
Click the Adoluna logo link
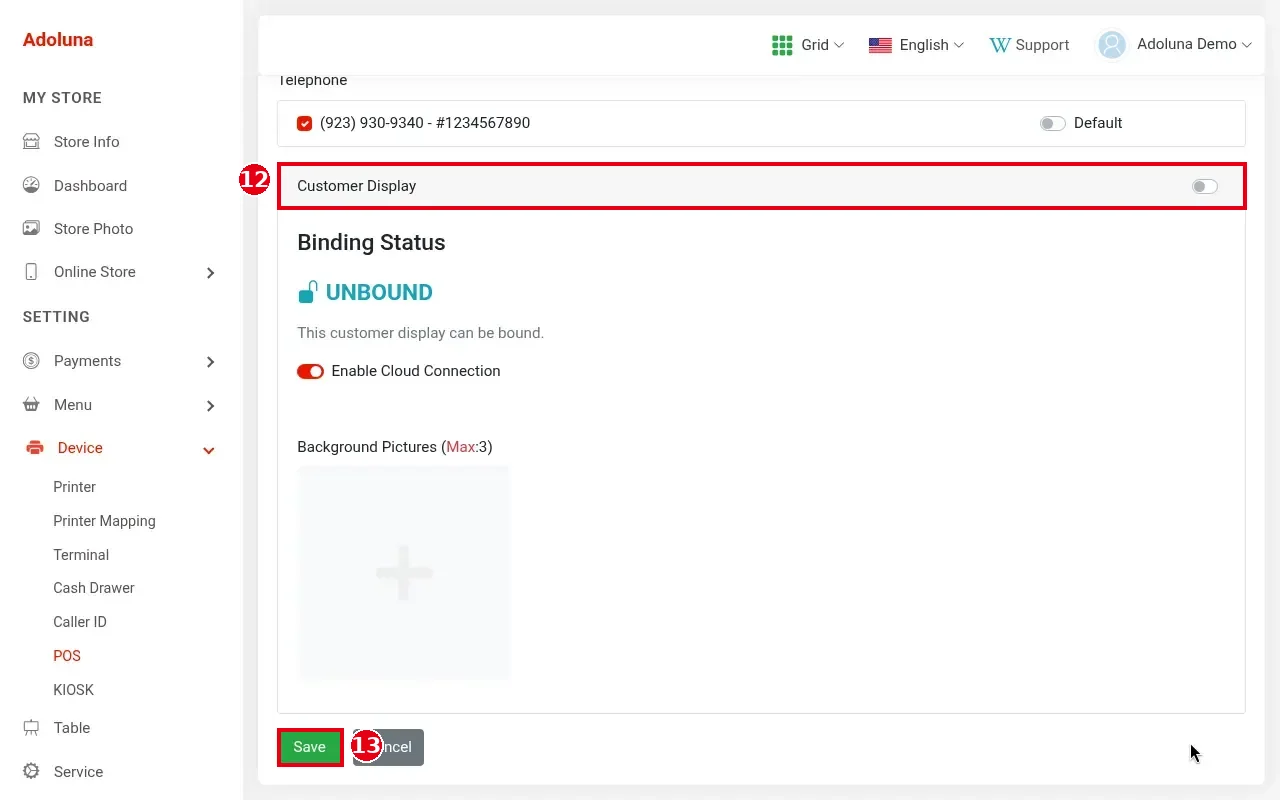tap(58, 40)
